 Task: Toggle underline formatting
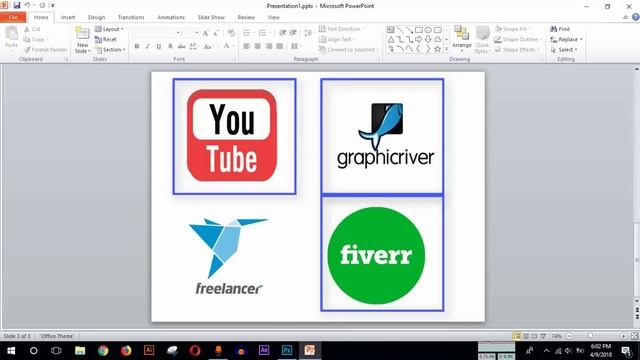click(x=159, y=46)
